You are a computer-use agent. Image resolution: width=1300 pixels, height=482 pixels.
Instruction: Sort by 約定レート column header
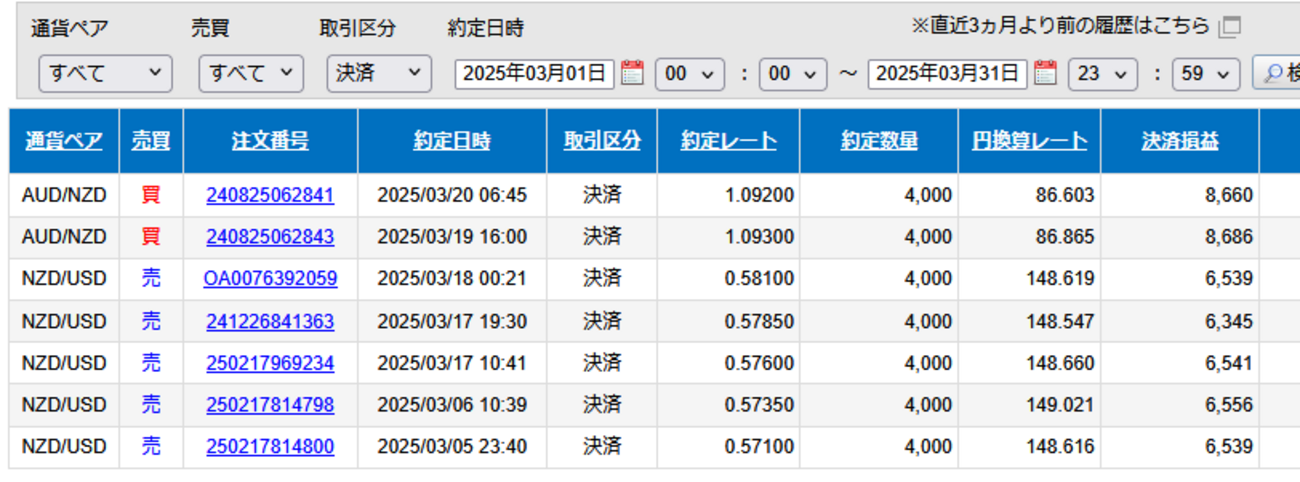coord(728,141)
